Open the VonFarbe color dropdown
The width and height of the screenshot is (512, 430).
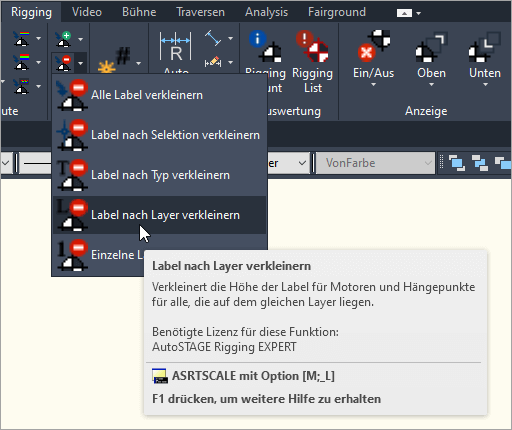[375, 163]
